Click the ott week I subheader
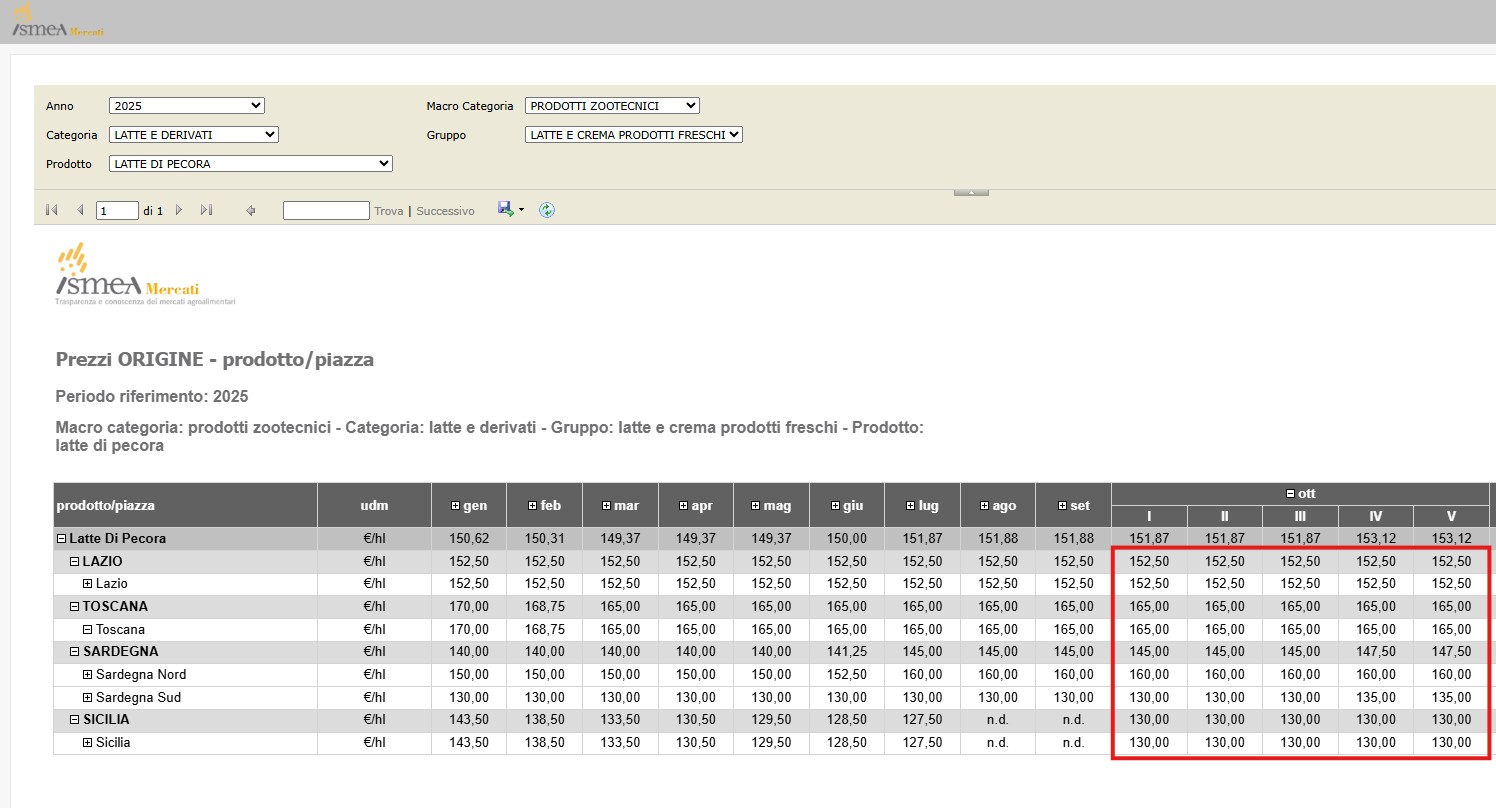1496x808 pixels. click(1149, 517)
